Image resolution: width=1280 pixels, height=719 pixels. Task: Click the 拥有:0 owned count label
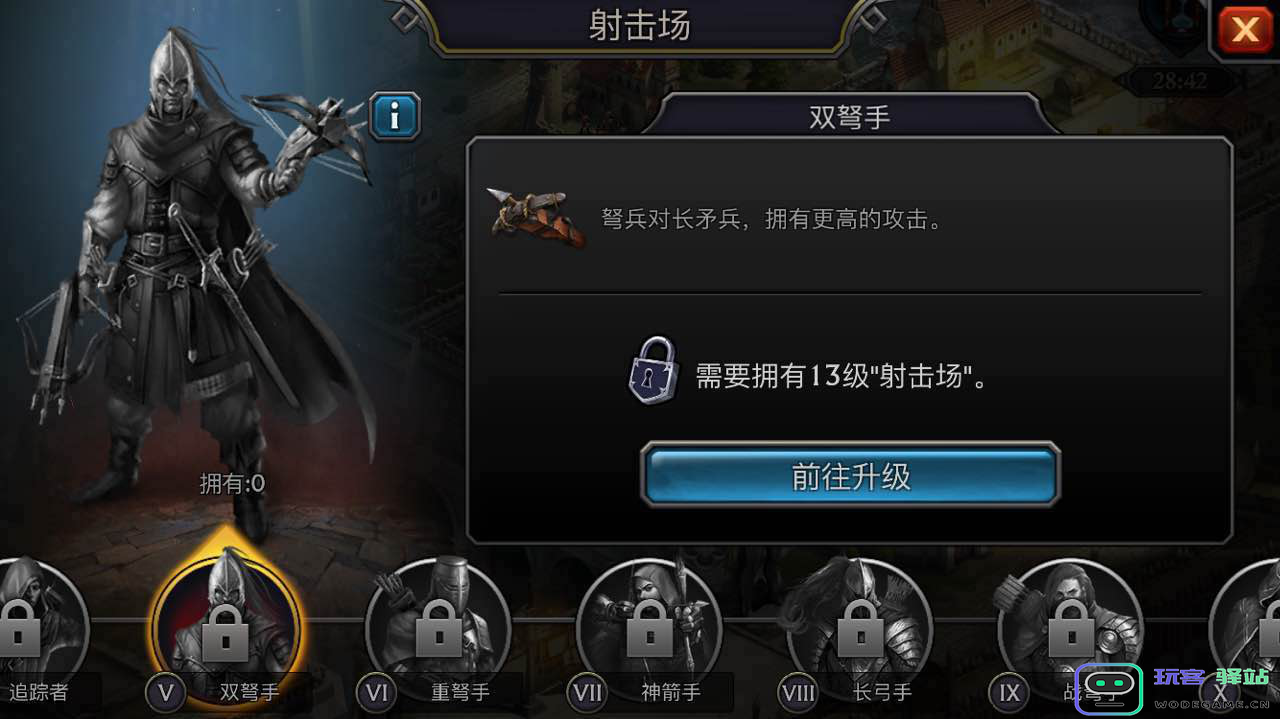[232, 484]
